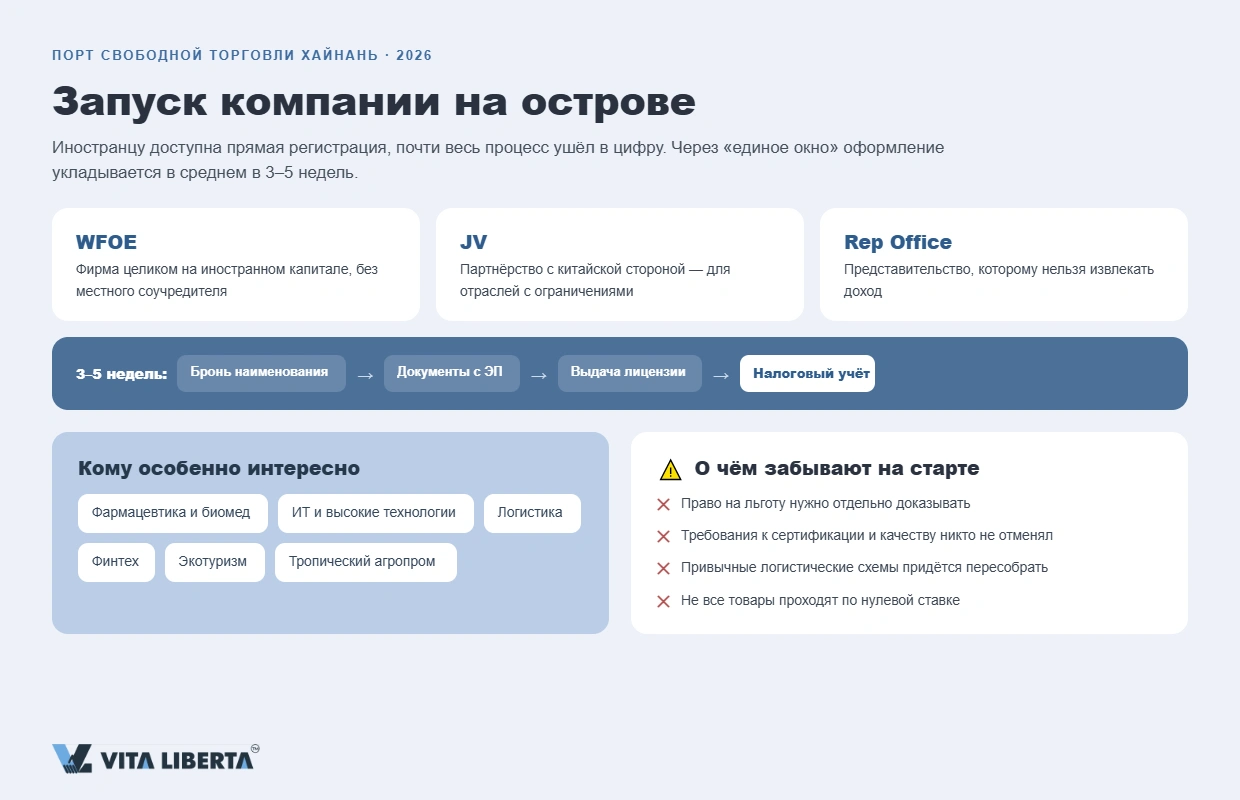Click the 'Партнёрство с китайской стороной' description
The height and width of the screenshot is (800, 1240).
[x=595, y=281]
